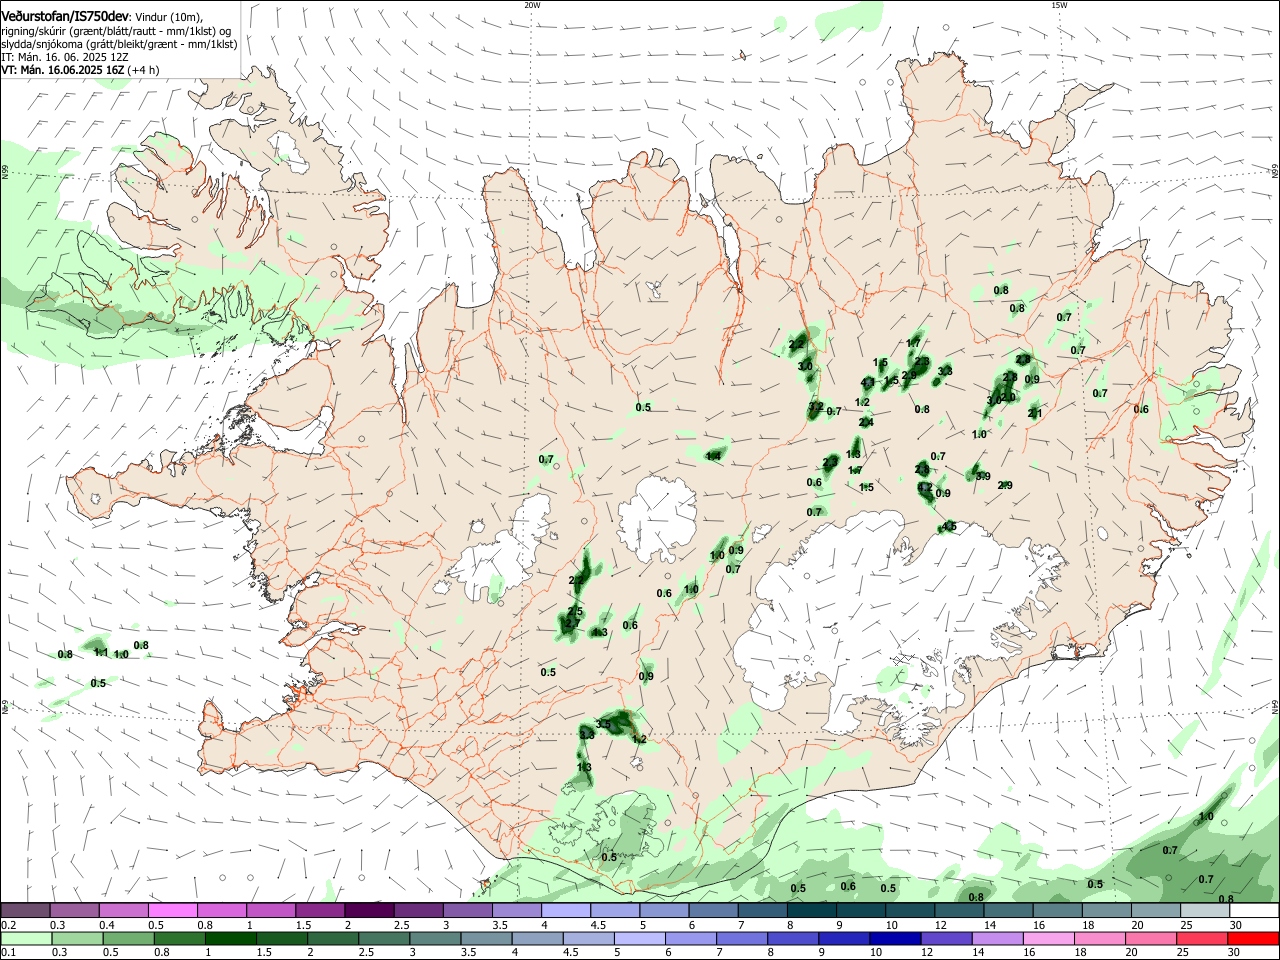1280x960 pixels.
Task: Click the darkest purple swatch labeled 2 in upper legend
Action: pos(369,910)
